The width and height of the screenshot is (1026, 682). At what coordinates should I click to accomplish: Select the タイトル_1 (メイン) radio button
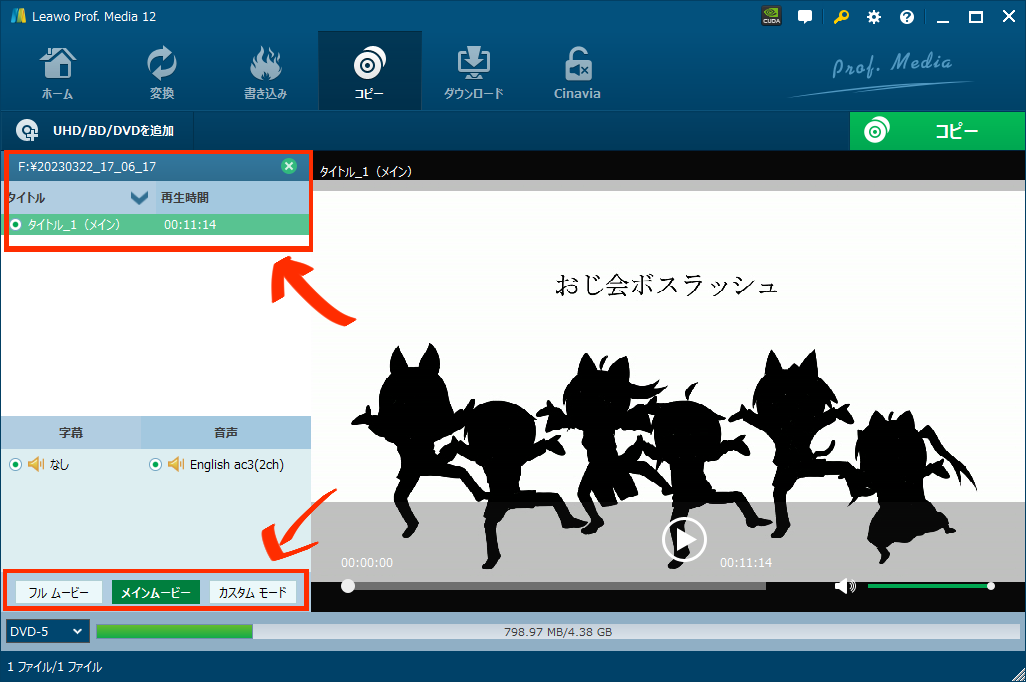click(x=16, y=225)
